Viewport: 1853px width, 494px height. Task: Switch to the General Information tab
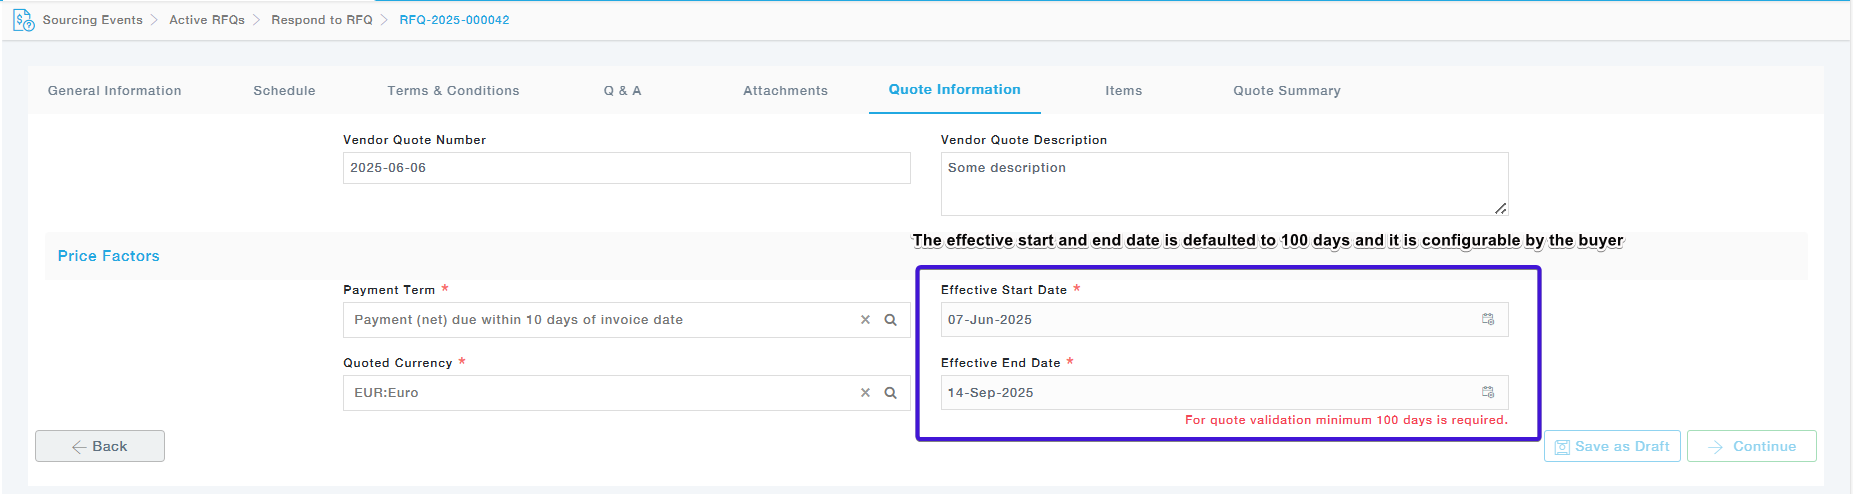click(115, 91)
